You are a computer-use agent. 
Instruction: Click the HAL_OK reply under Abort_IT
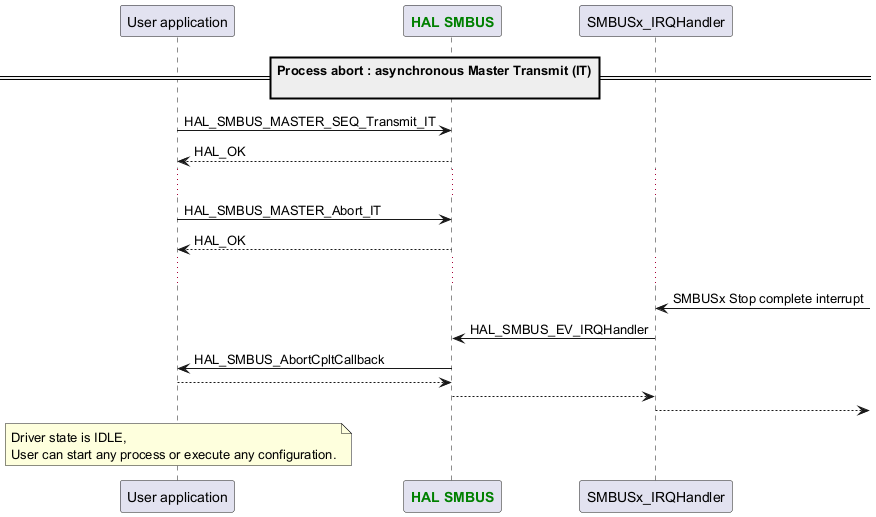[220, 241]
